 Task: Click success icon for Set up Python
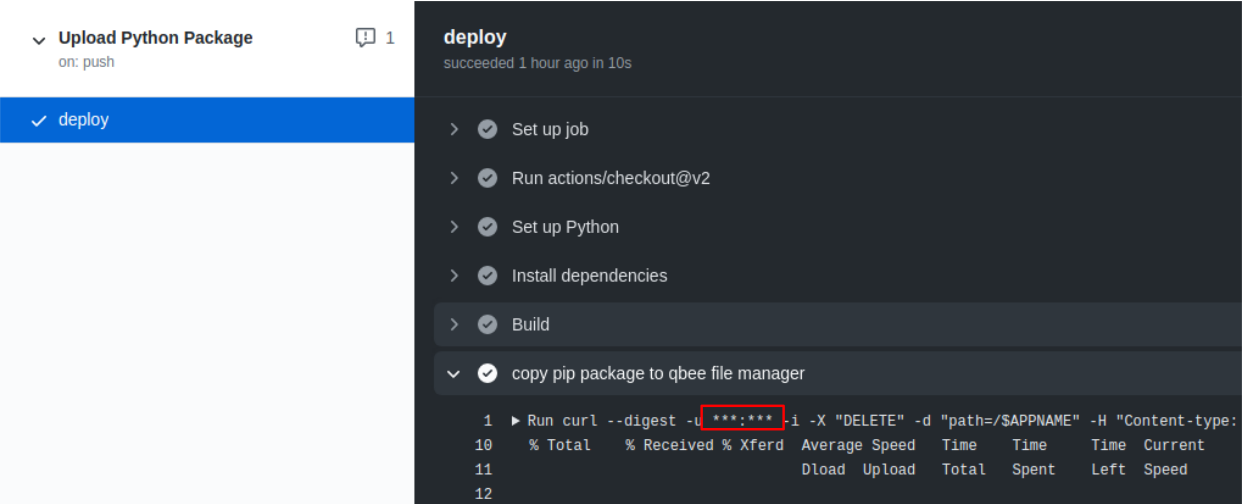point(487,227)
